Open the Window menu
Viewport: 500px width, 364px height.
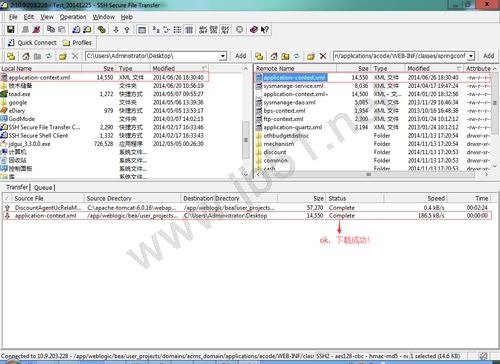coord(104,17)
